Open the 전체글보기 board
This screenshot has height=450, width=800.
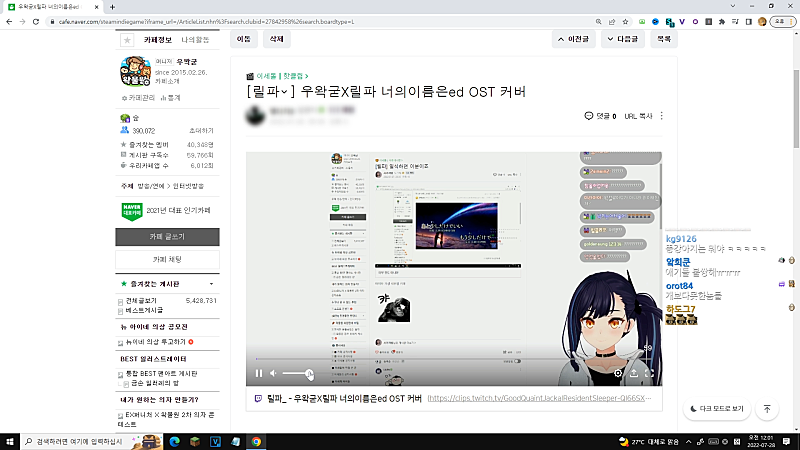click(x=141, y=301)
